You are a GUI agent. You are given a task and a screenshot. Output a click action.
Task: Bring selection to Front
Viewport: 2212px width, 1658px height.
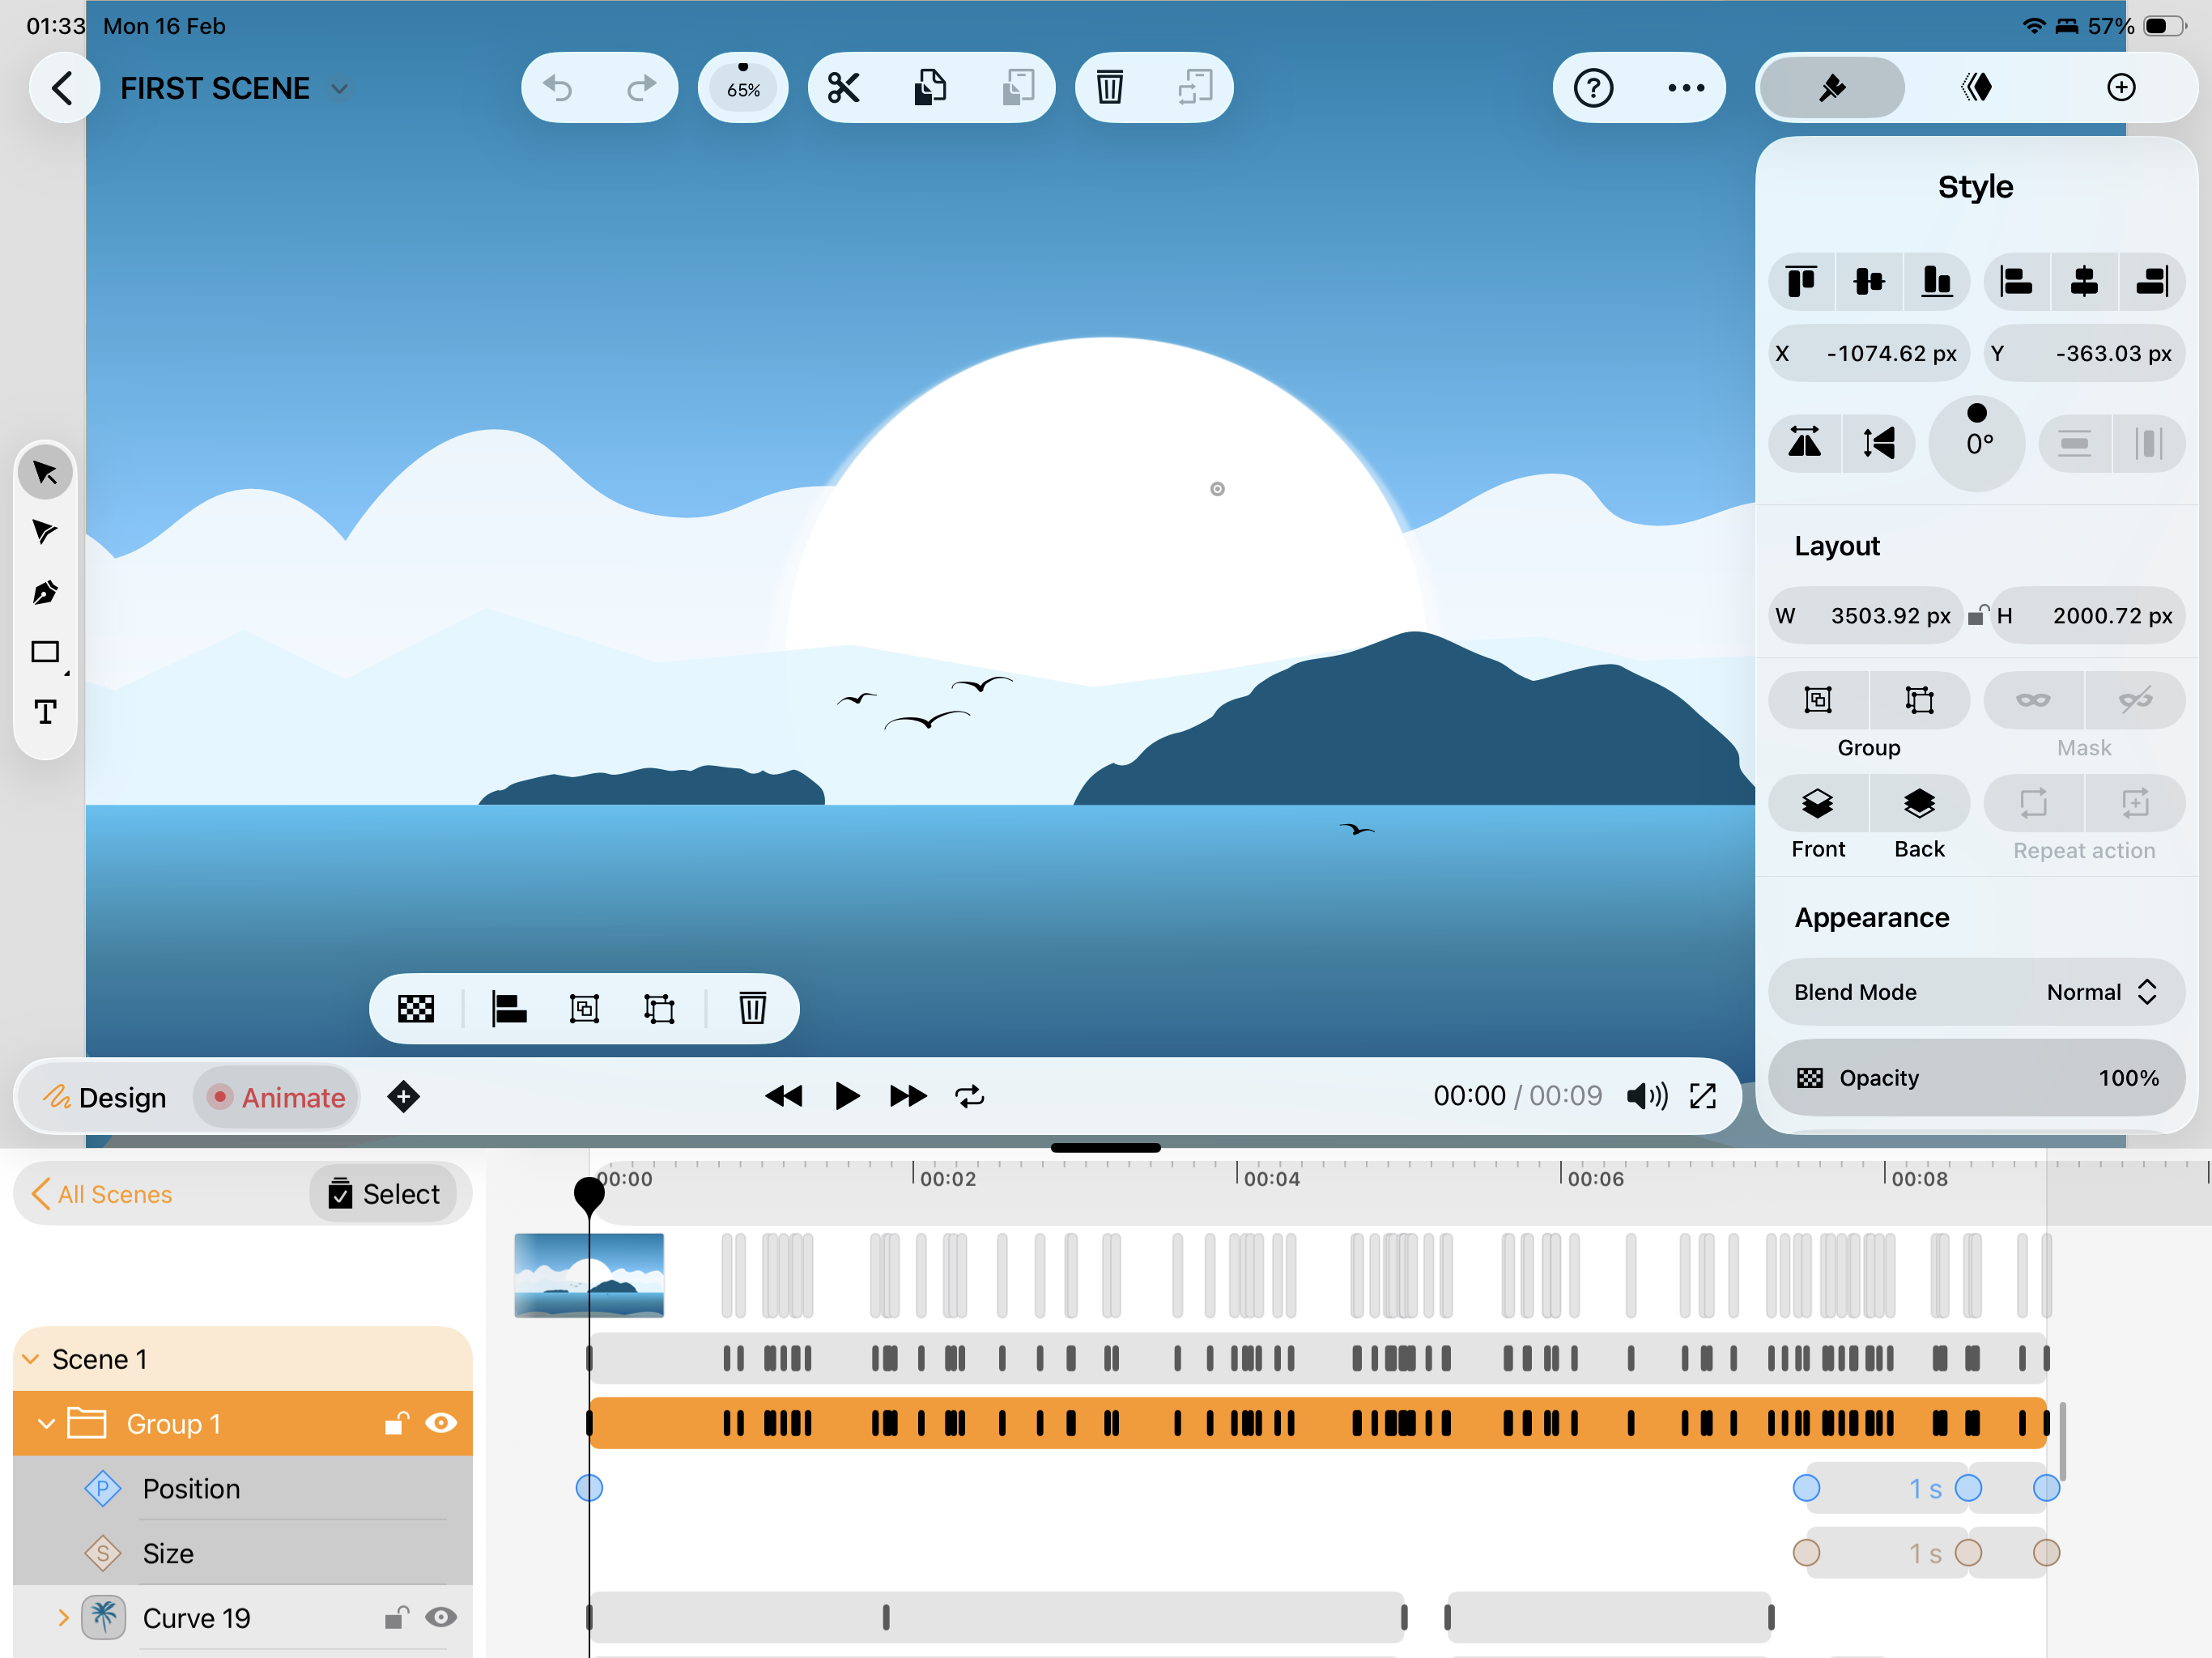click(1817, 804)
